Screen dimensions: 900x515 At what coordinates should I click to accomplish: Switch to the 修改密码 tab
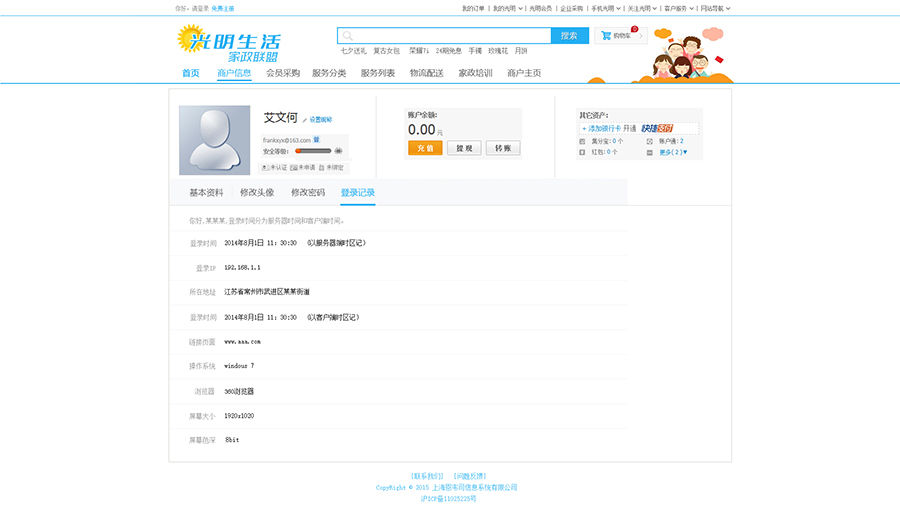307,192
